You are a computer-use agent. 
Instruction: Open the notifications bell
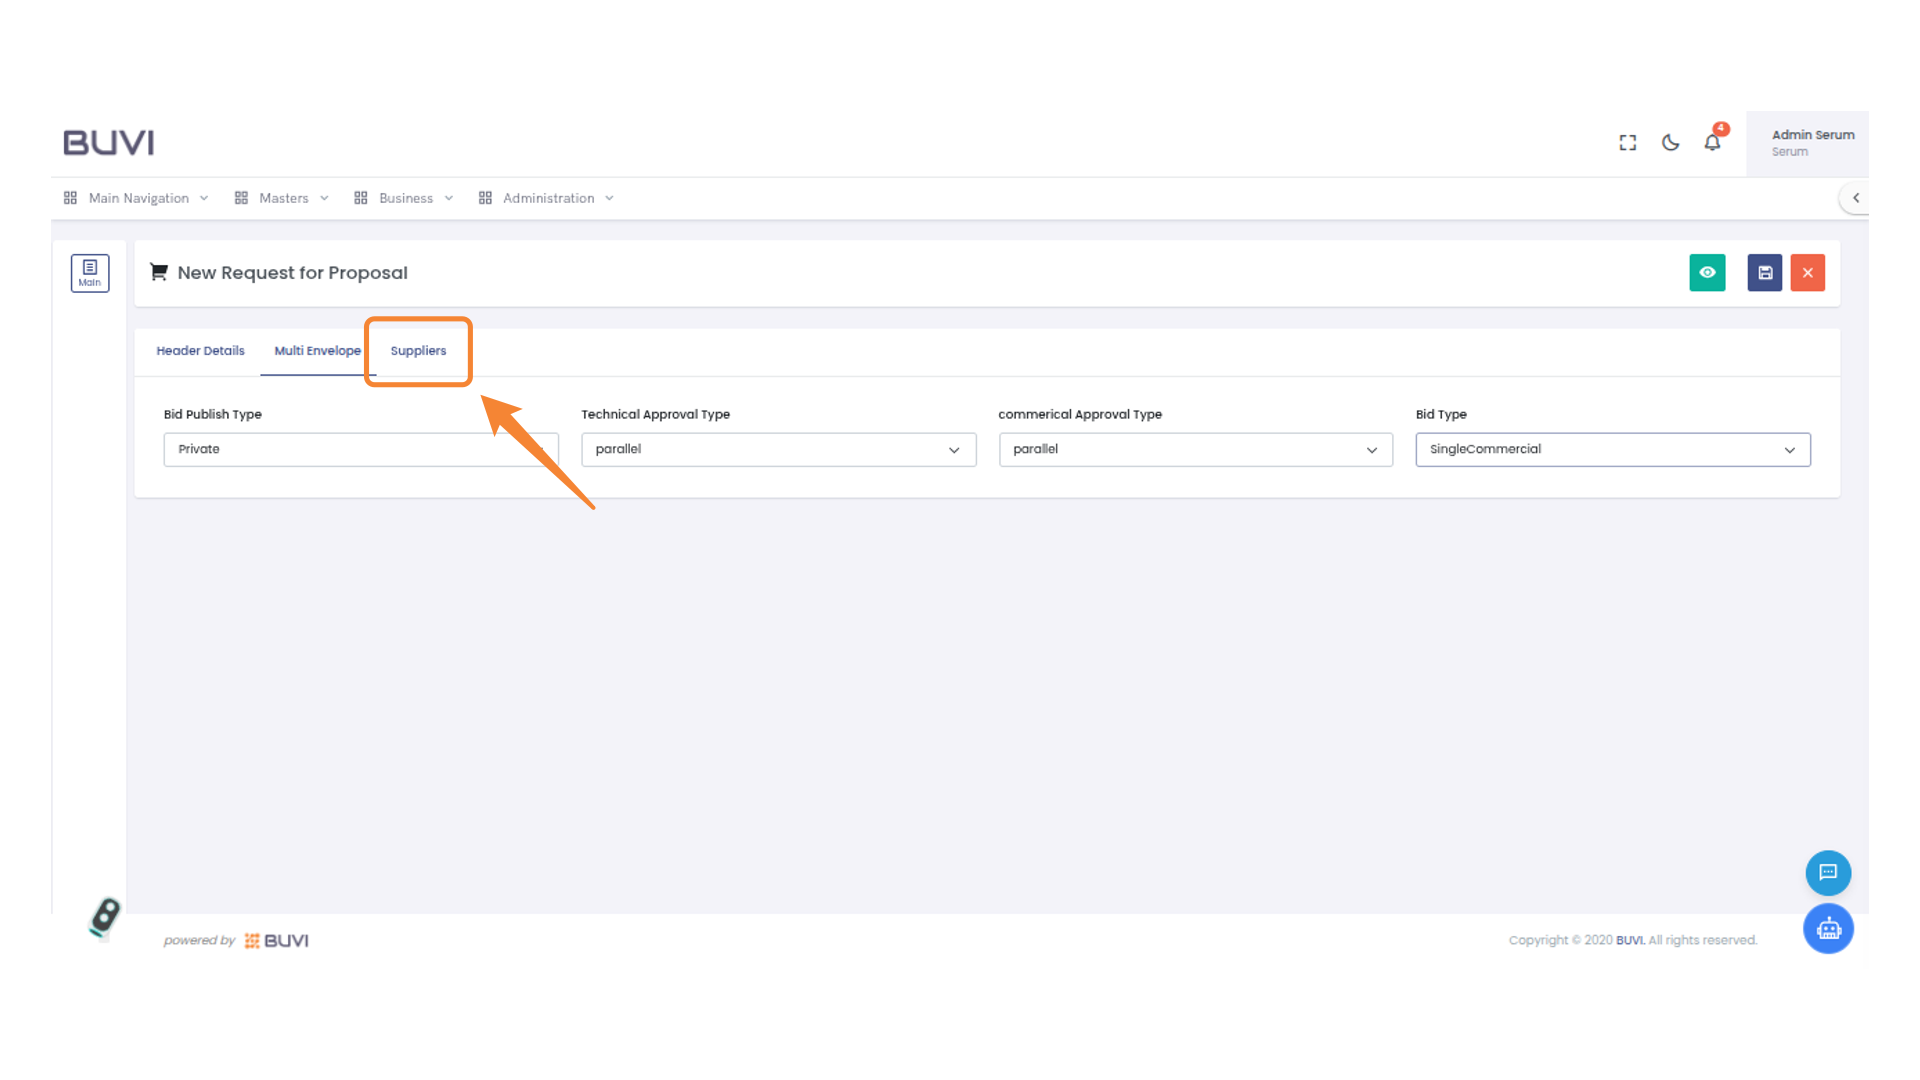tap(1713, 142)
